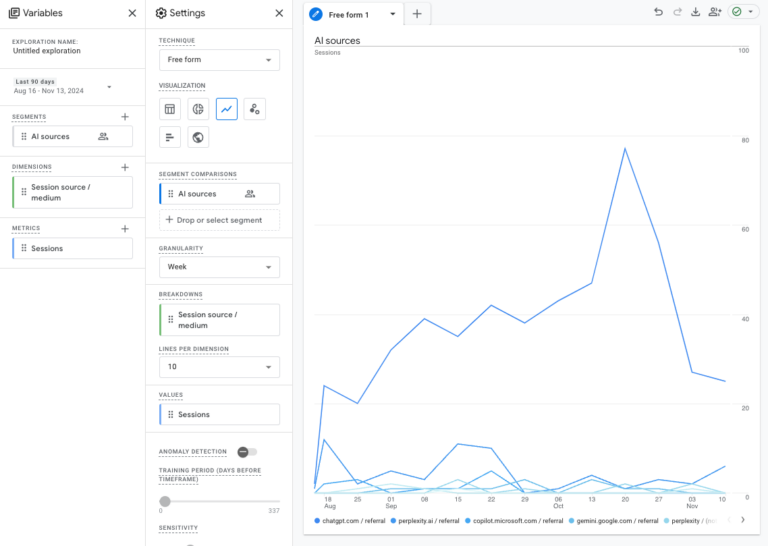The width and height of the screenshot is (768, 546).
Task: Add a new exploration tab
Action: (417, 14)
